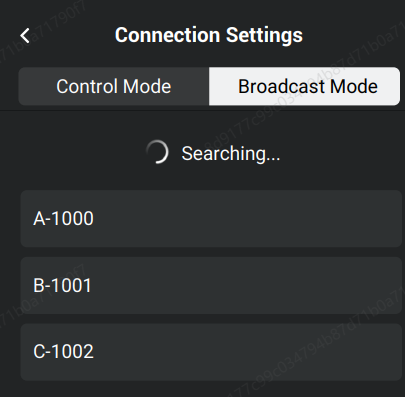Pick the first found device row

coord(211,219)
